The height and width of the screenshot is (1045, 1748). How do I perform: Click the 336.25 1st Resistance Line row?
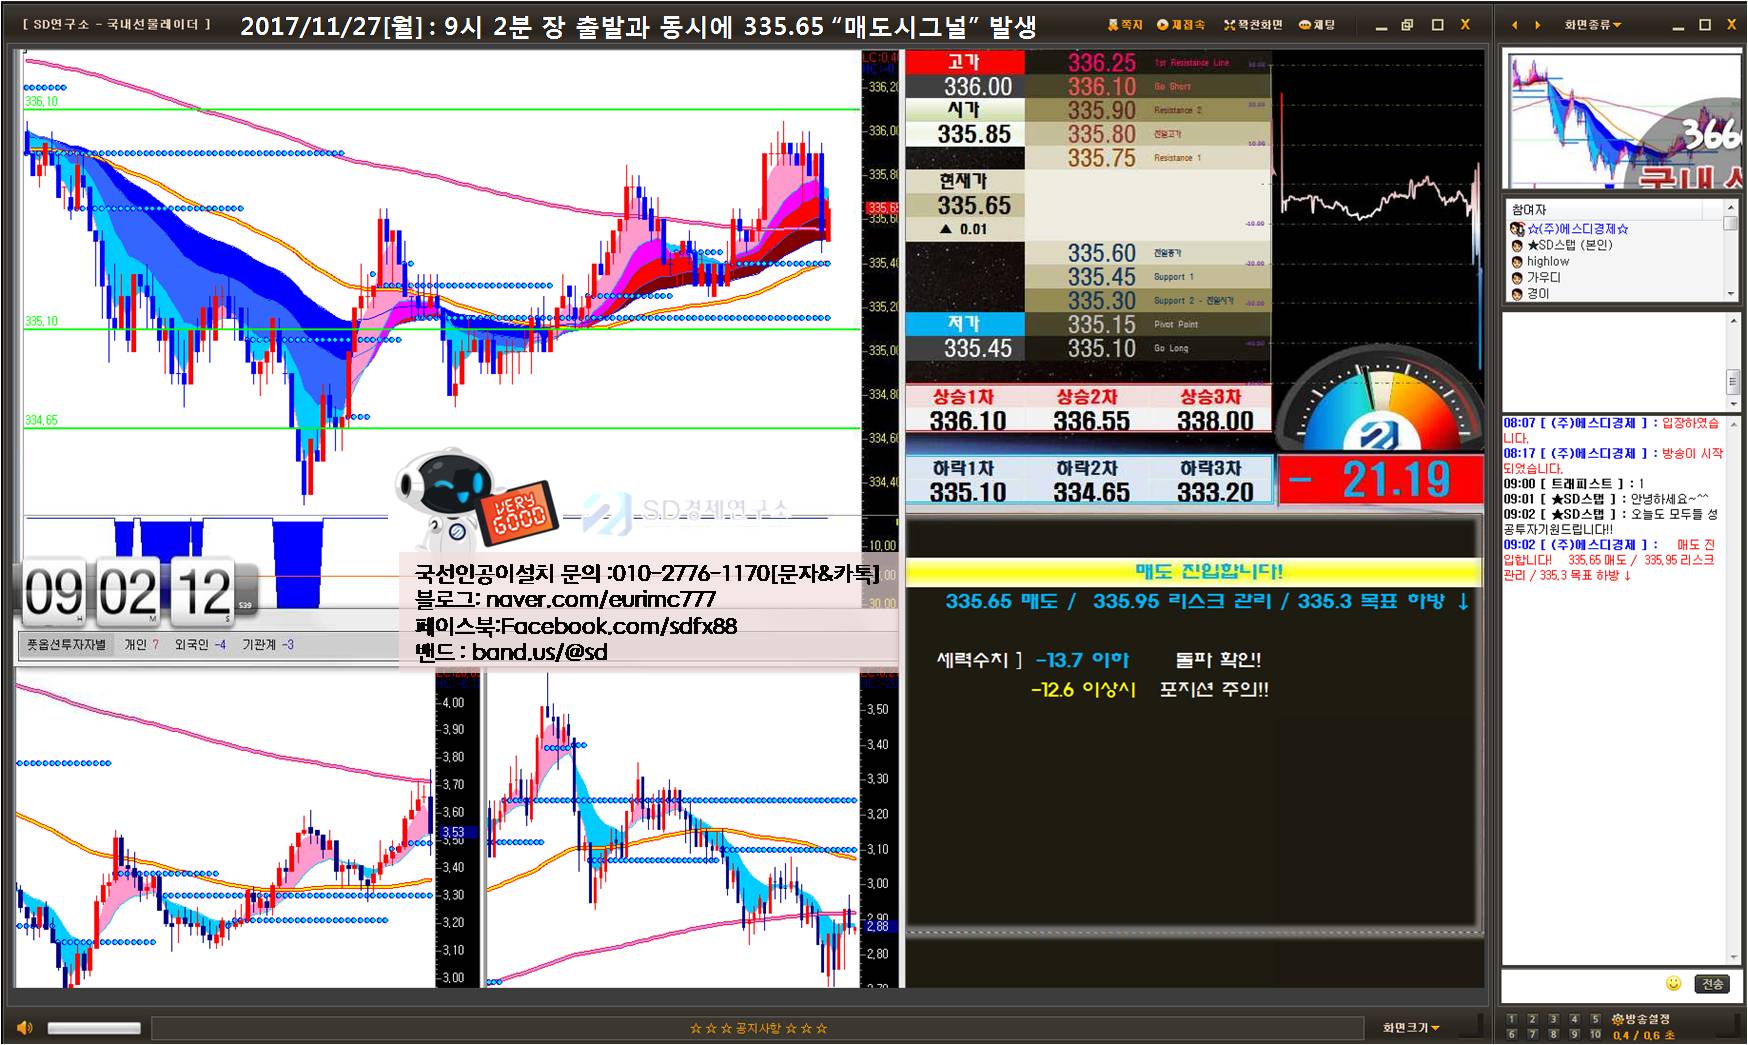[1149, 62]
